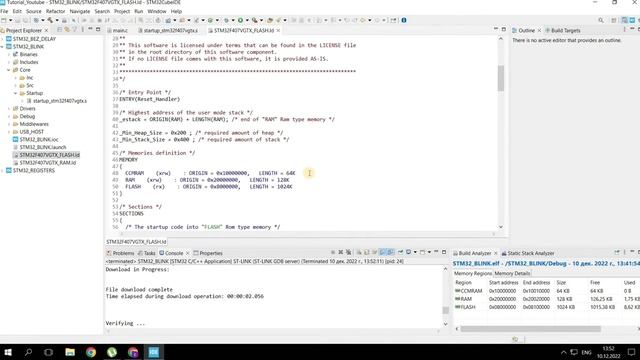Open the Properties tab
Screen dimensions: 640x360
click(x=208, y=253)
